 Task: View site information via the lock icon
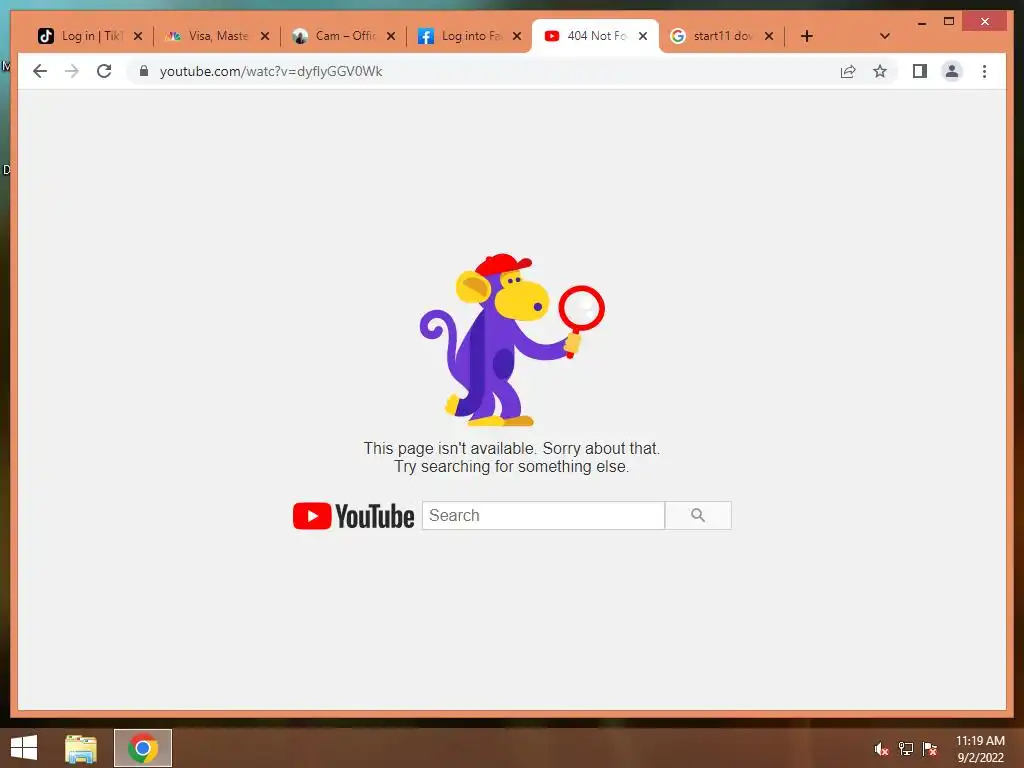tap(144, 71)
